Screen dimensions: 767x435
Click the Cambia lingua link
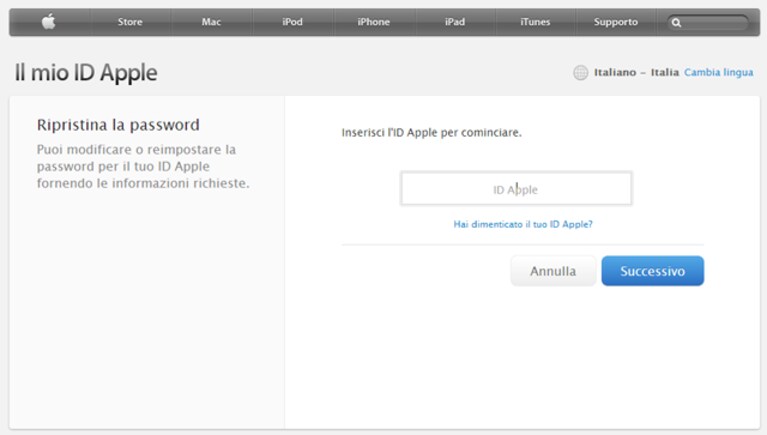719,72
